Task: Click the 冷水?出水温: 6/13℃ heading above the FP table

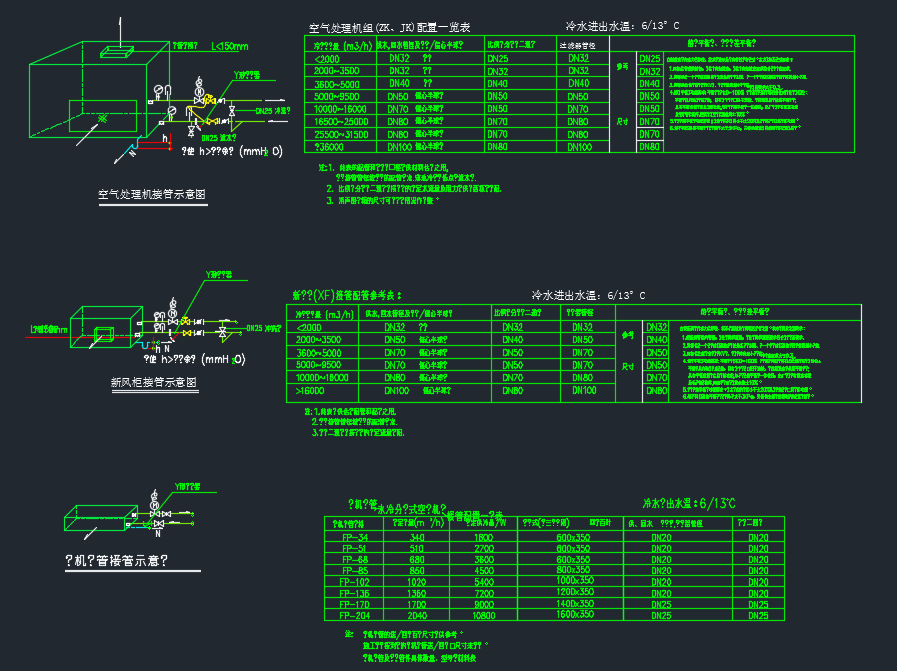Action: pos(689,503)
